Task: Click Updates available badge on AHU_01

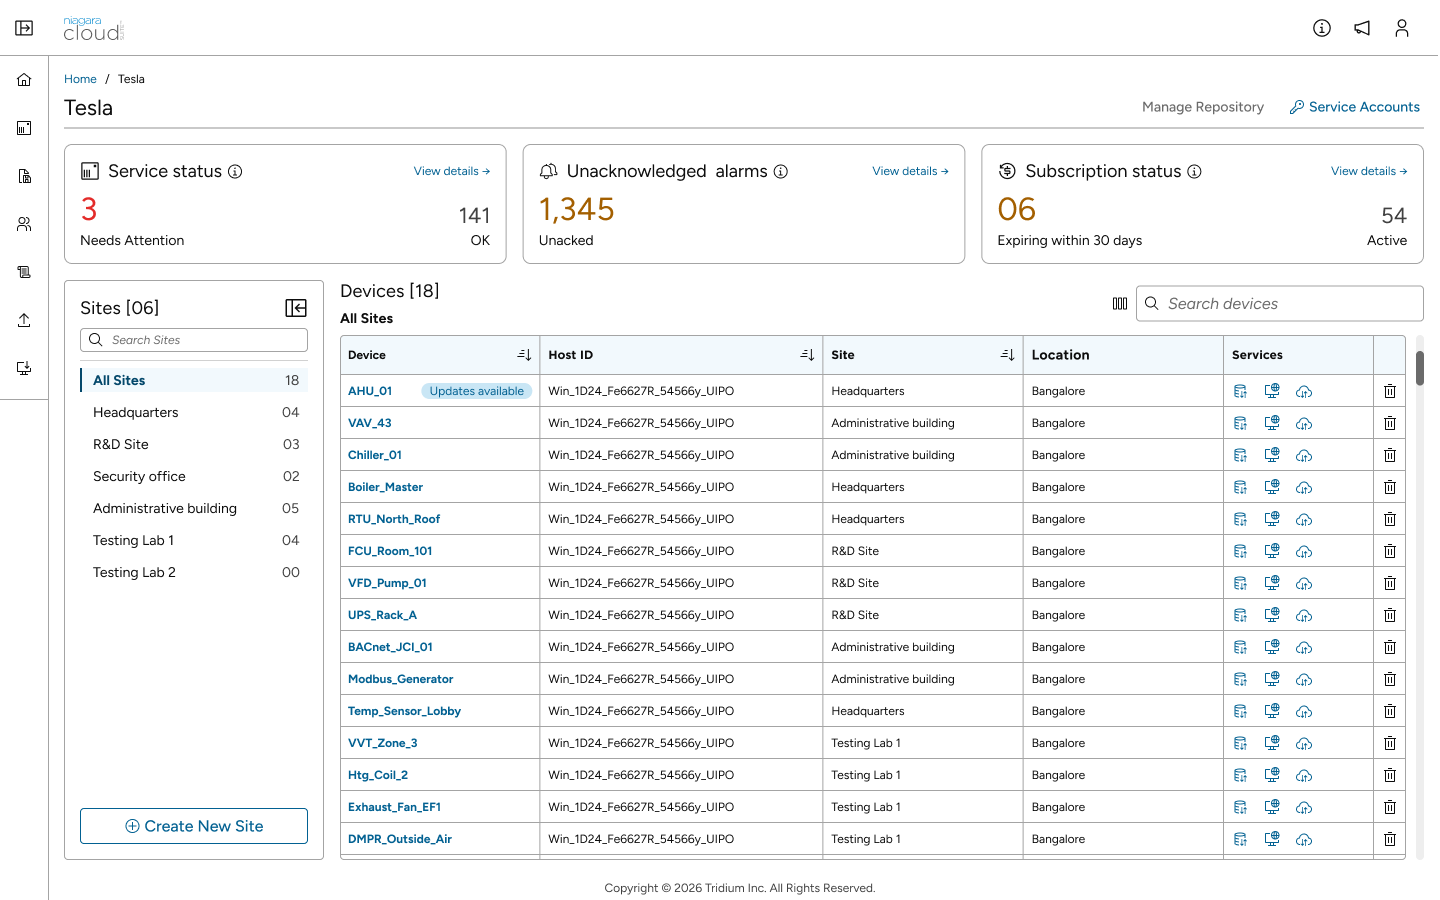Action: (x=476, y=391)
